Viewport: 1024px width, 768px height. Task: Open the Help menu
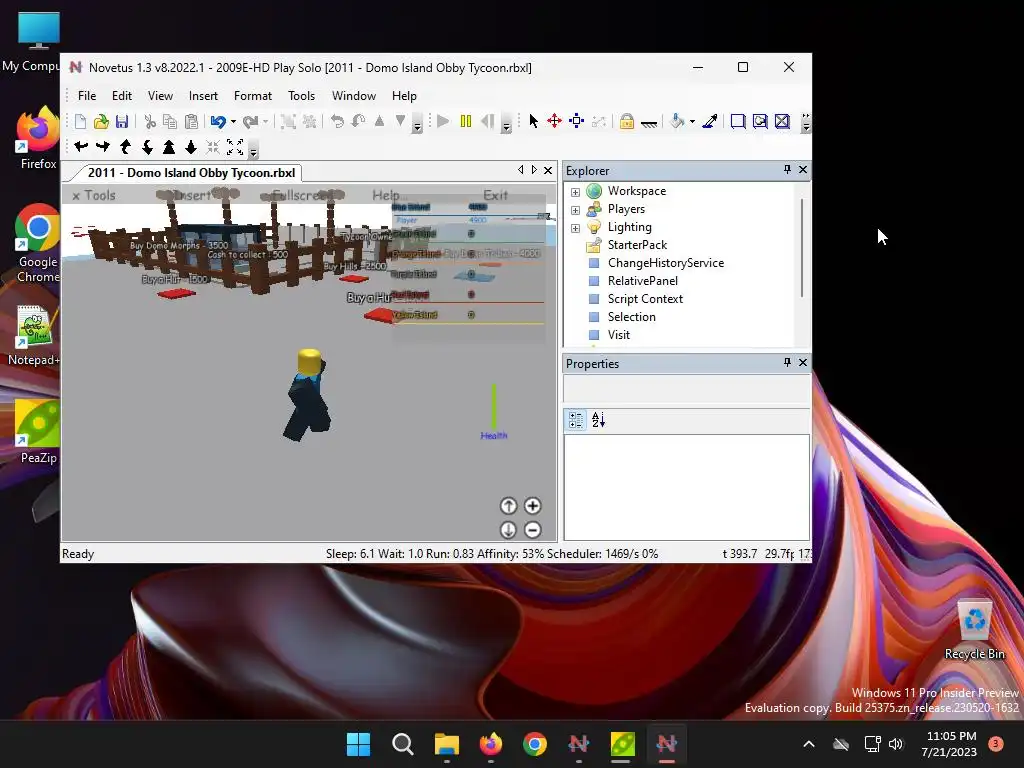[x=404, y=96]
